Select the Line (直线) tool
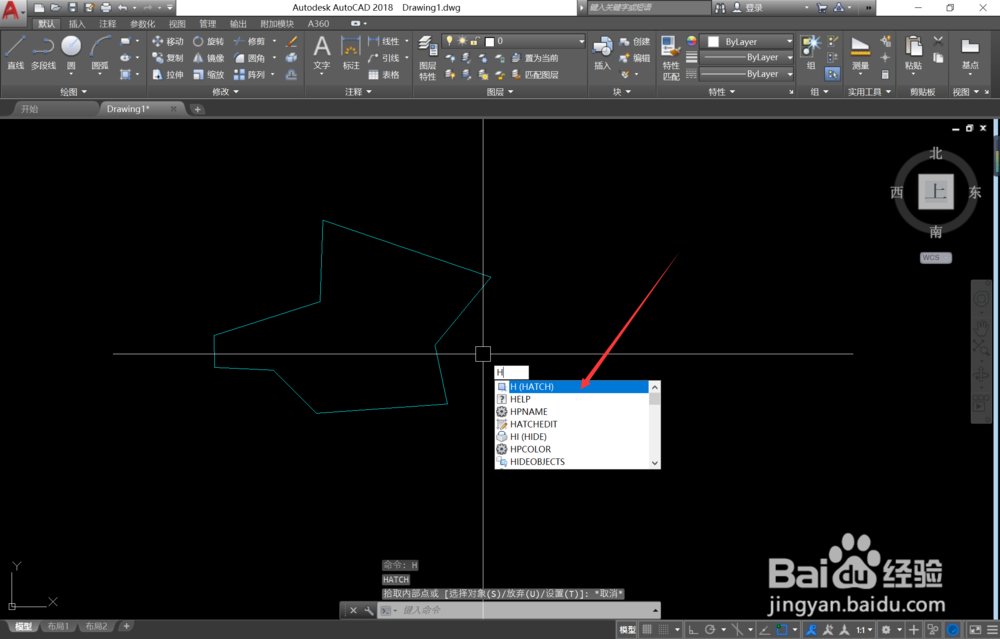1000x639 pixels. [x=15, y=52]
